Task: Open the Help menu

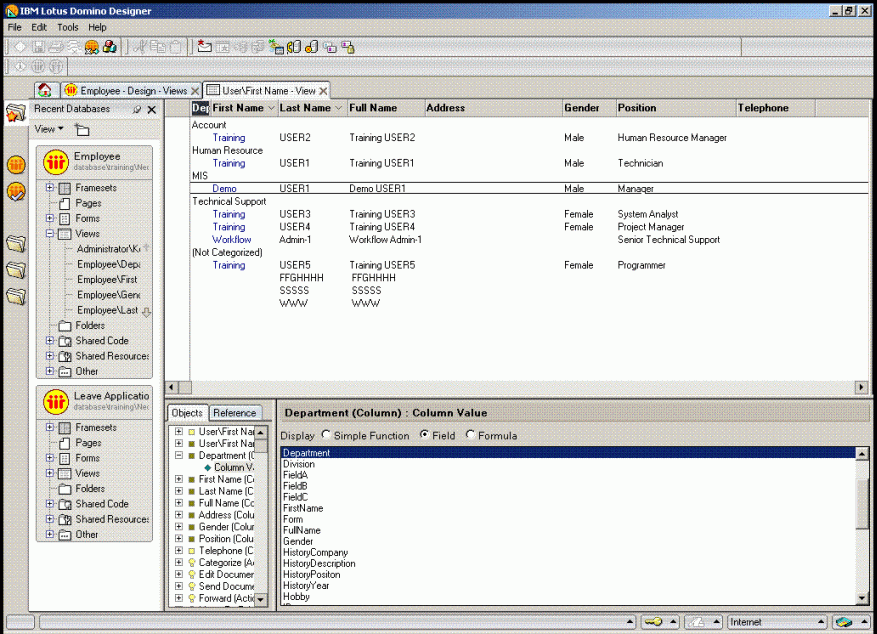Action: (97, 27)
